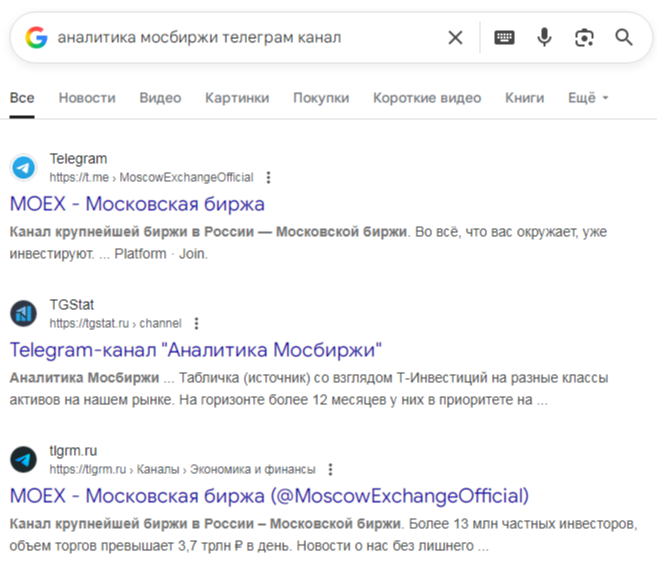Open the MOEX - Московская биржа Telegram link
Image resolution: width=657 pixels, height=571 pixels.
137,204
